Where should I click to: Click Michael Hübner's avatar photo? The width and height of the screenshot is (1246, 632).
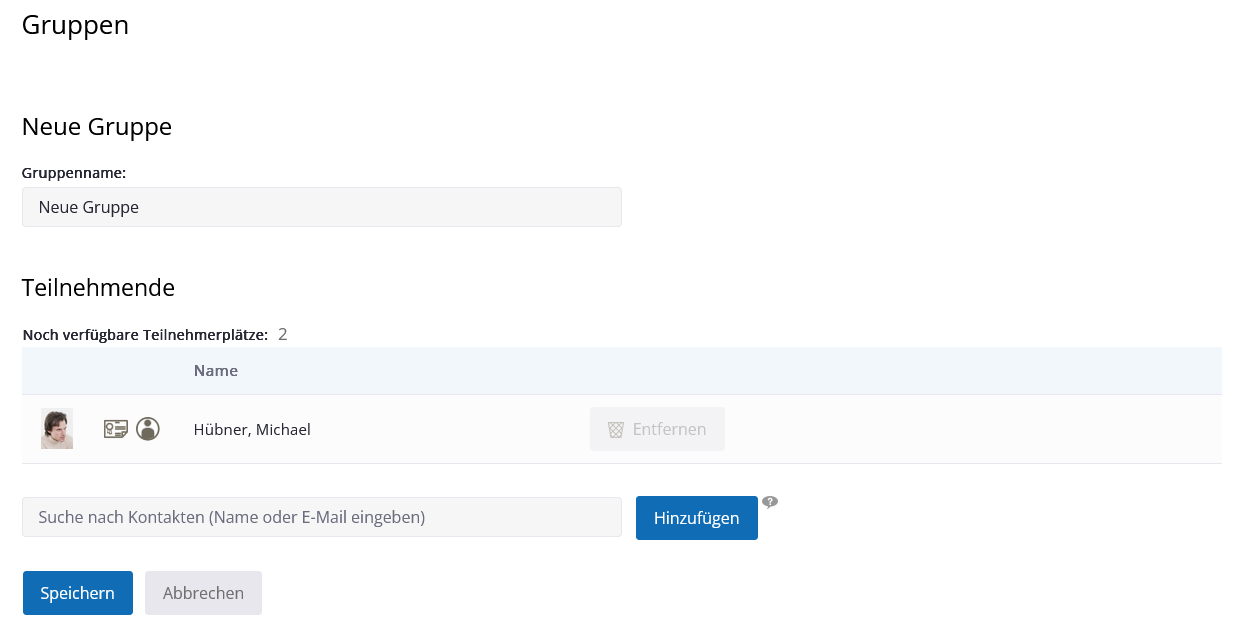[57, 429]
